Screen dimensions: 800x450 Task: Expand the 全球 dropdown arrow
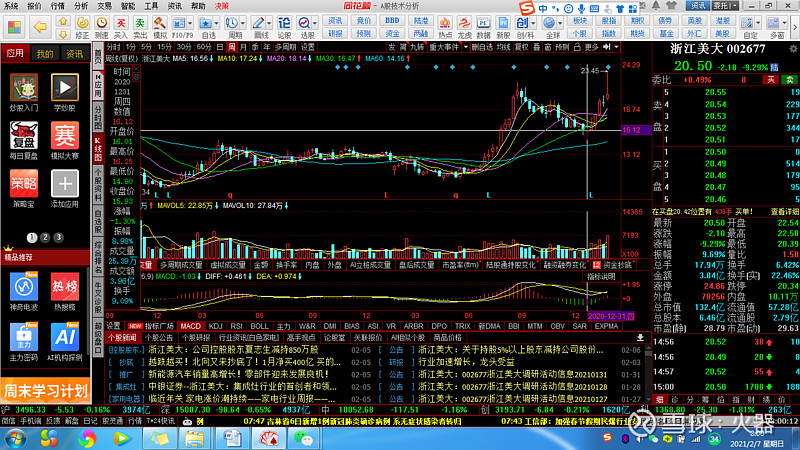[560, 23]
